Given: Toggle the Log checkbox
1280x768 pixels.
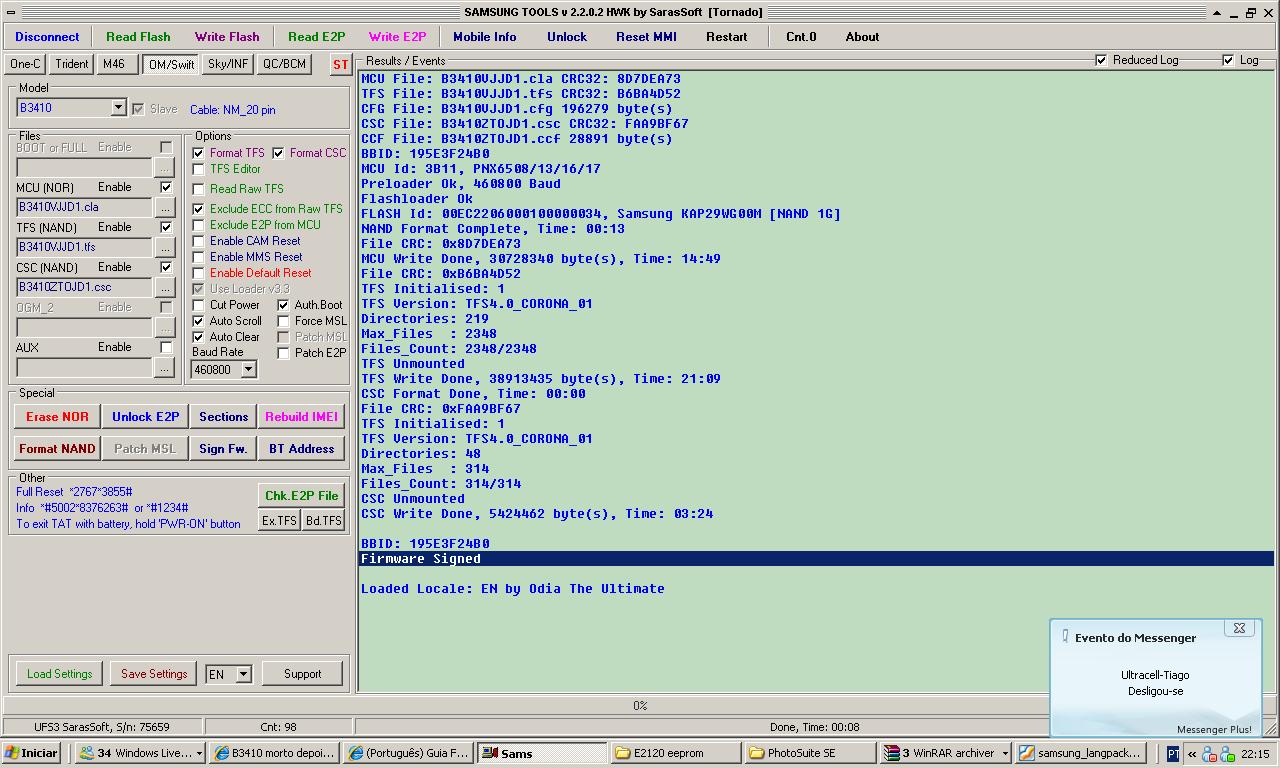Looking at the screenshot, I should (1228, 60).
